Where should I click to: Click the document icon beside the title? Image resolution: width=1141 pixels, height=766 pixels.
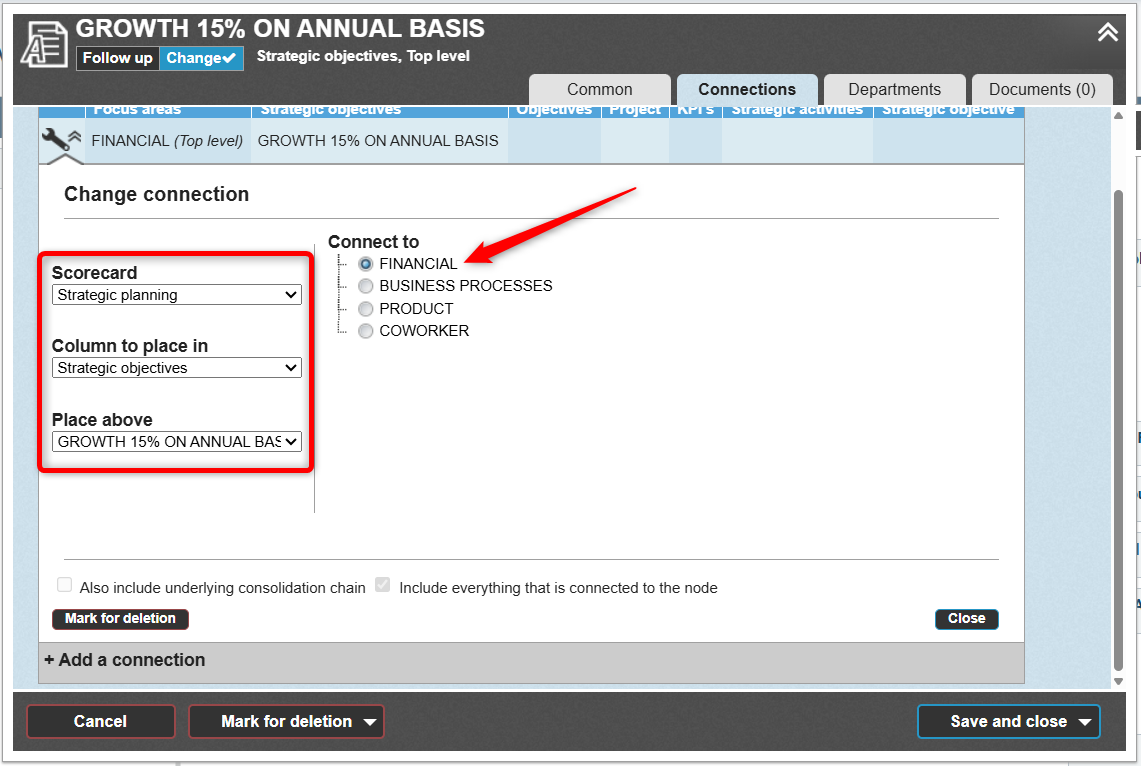click(x=44, y=43)
